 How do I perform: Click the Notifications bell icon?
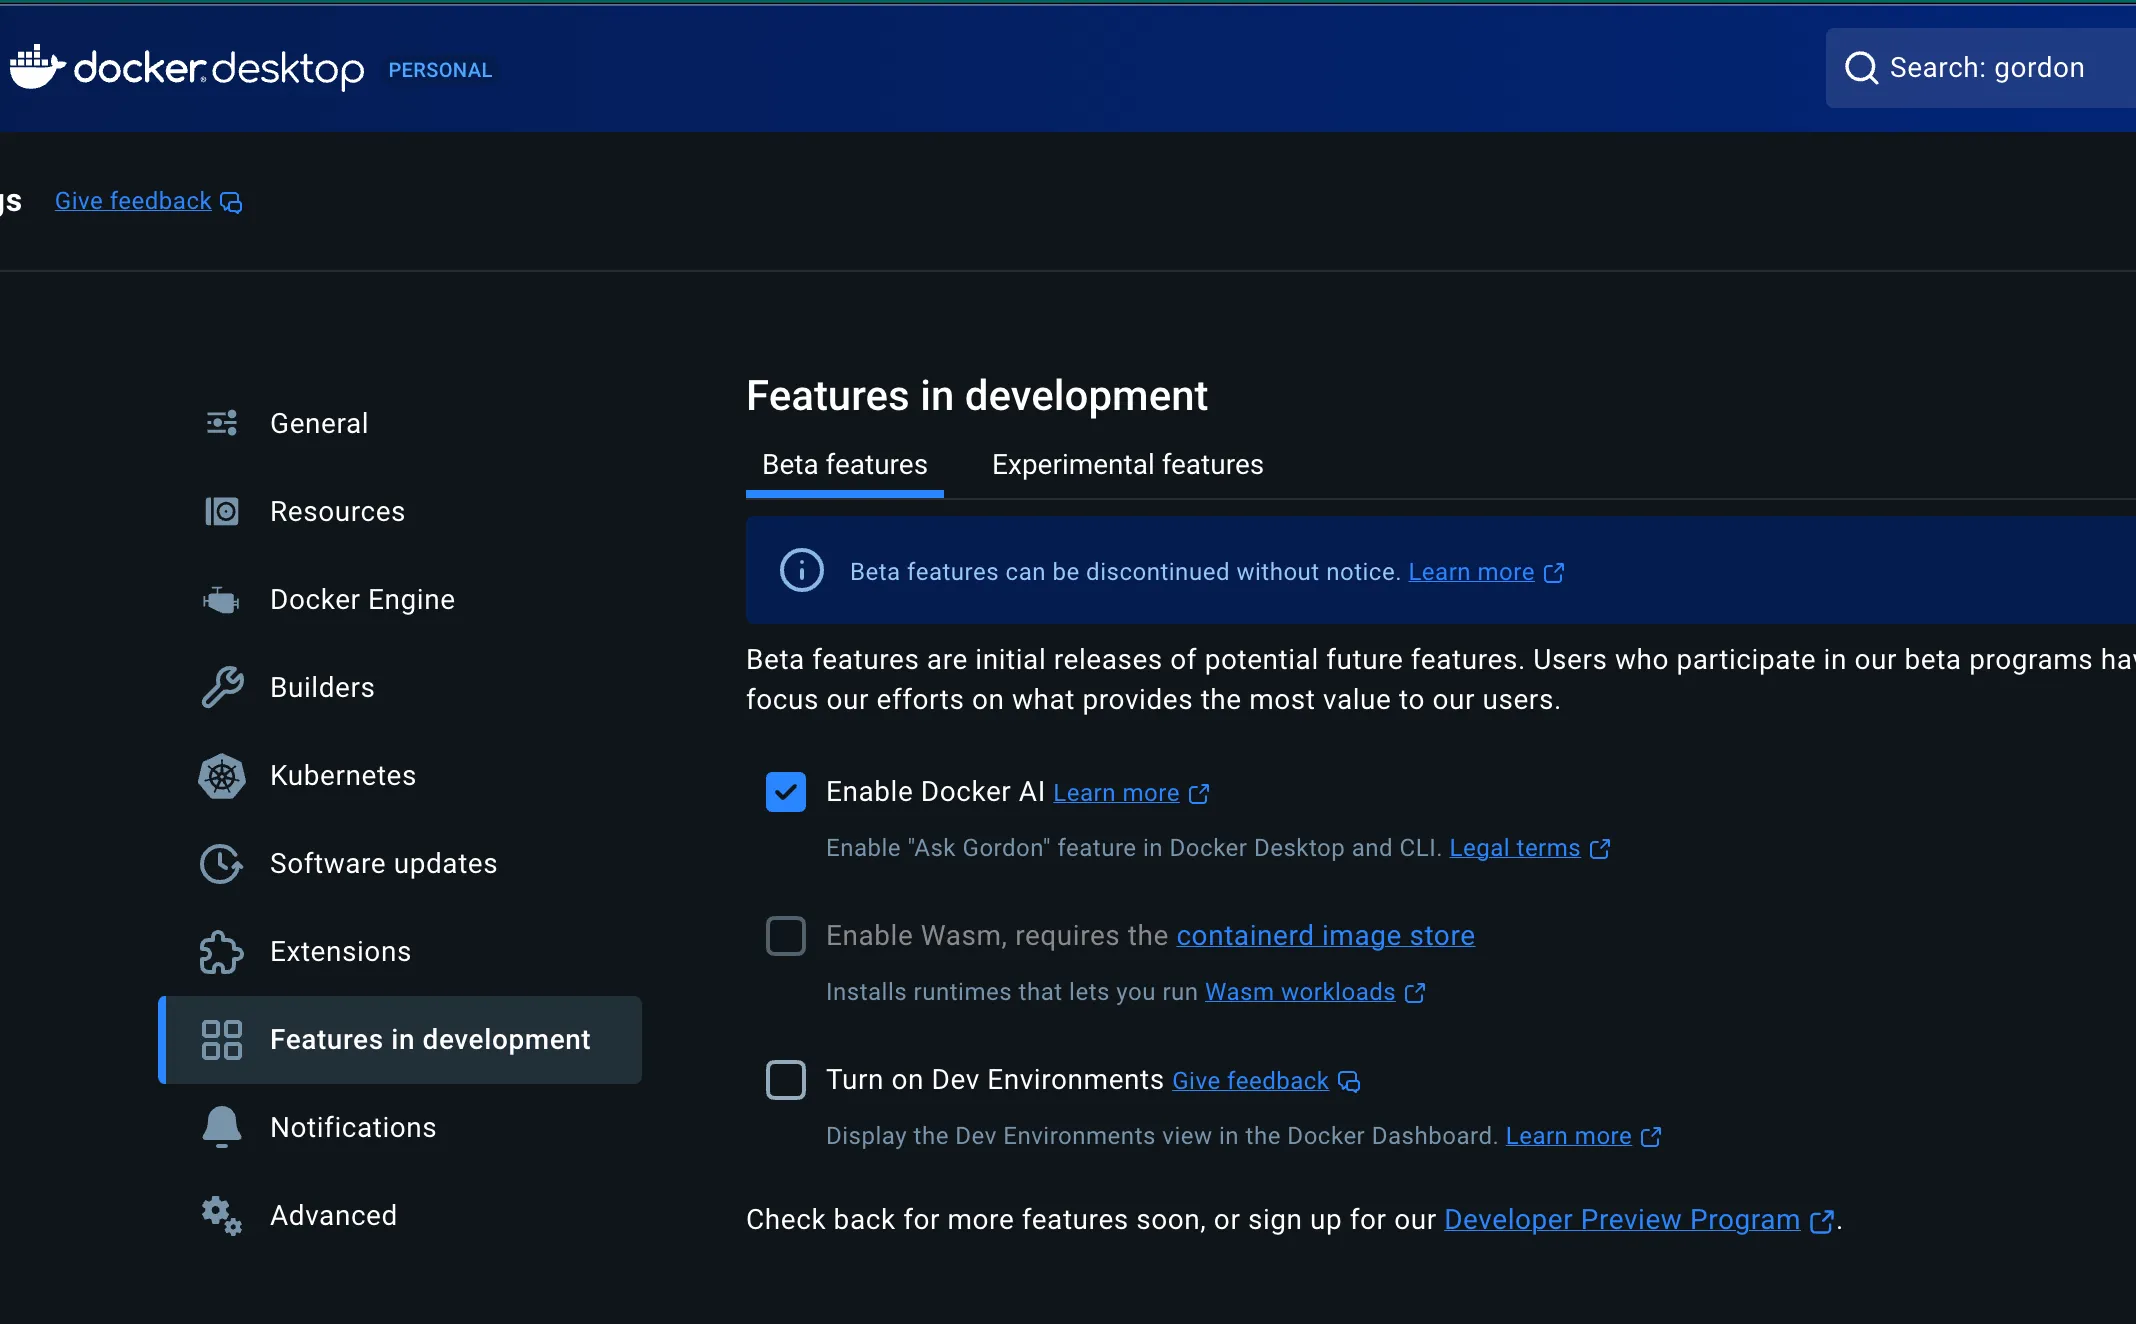pos(222,1127)
